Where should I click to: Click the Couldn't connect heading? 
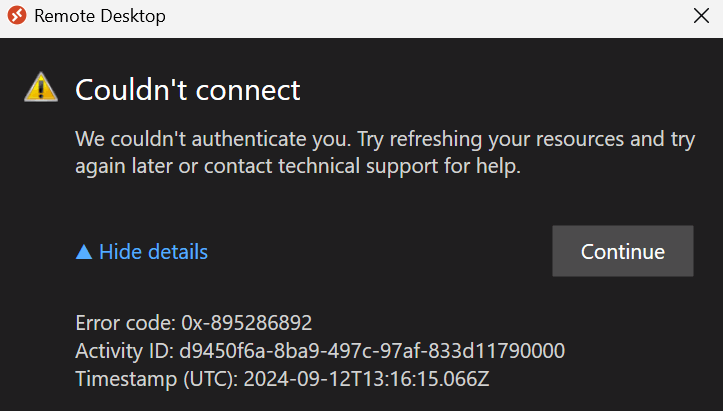(188, 89)
